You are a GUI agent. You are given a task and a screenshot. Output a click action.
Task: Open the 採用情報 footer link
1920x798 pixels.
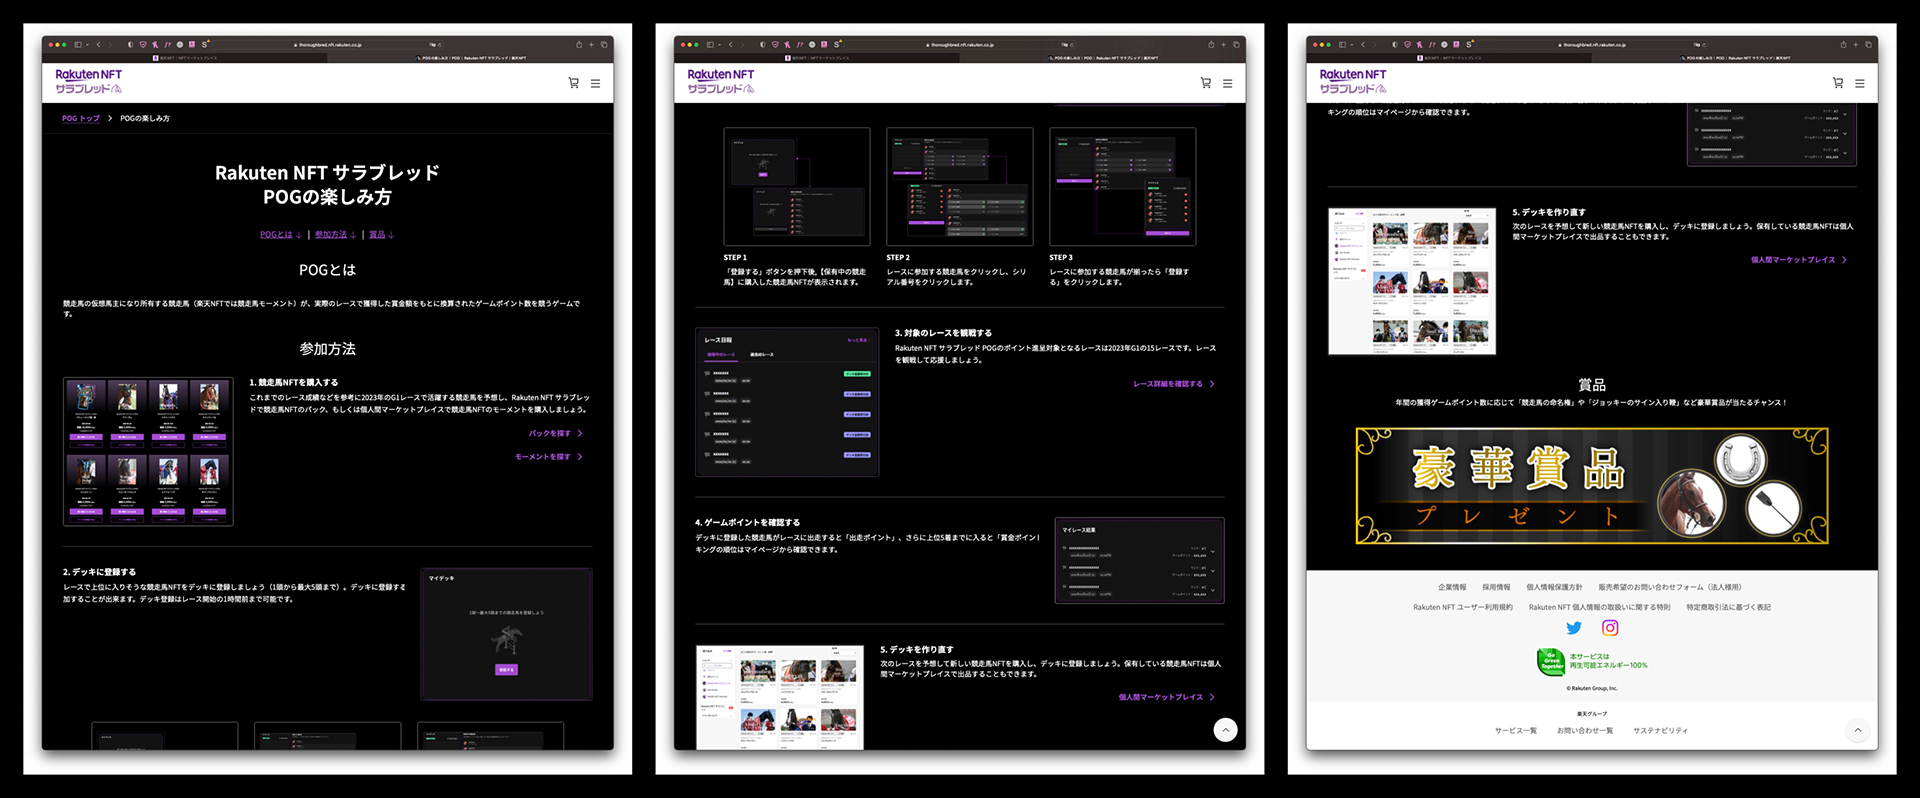point(1496,587)
